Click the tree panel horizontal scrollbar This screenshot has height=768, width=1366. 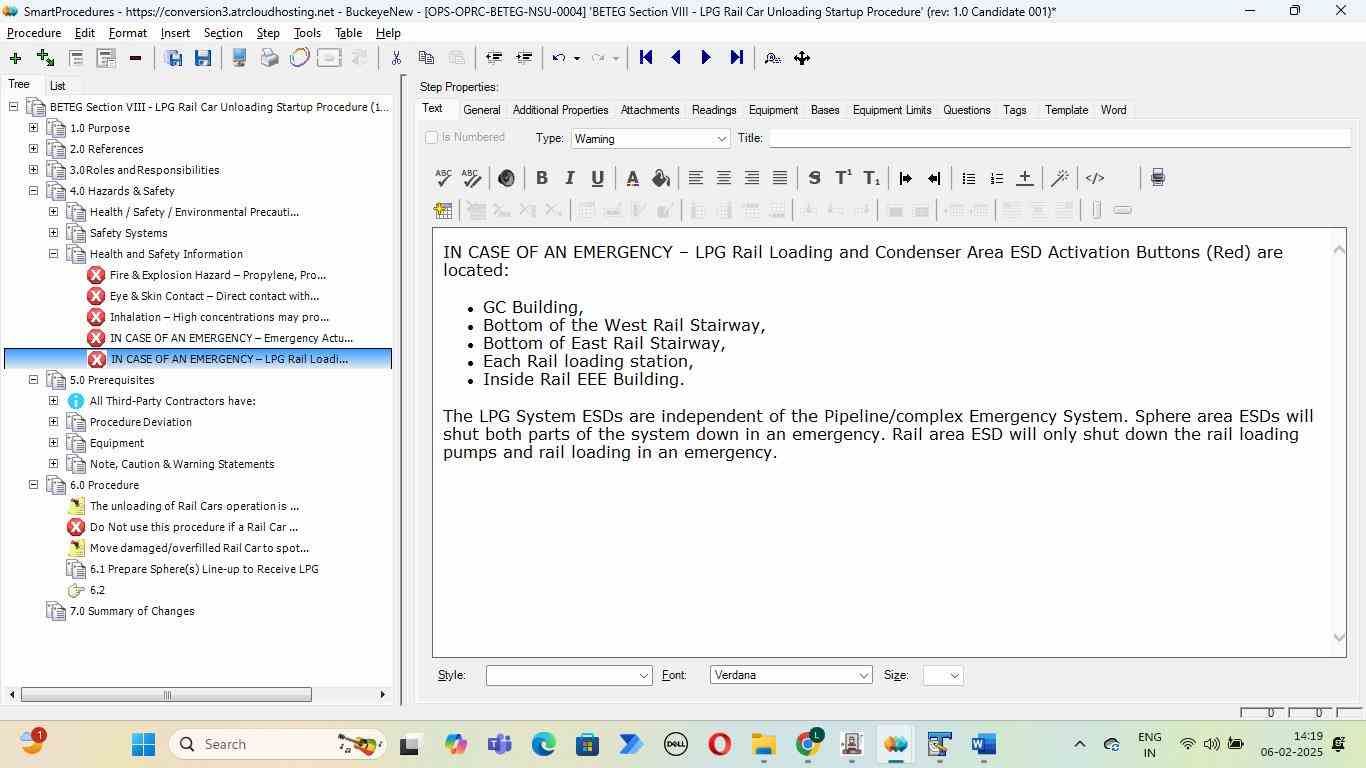coord(166,694)
